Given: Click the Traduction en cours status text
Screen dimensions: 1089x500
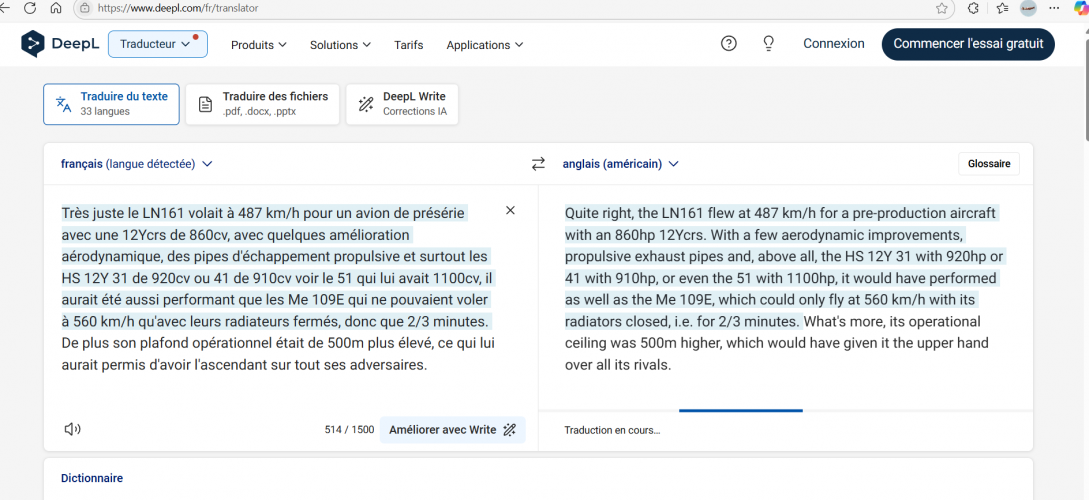Looking at the screenshot, I should pyautogui.click(x=612, y=431).
